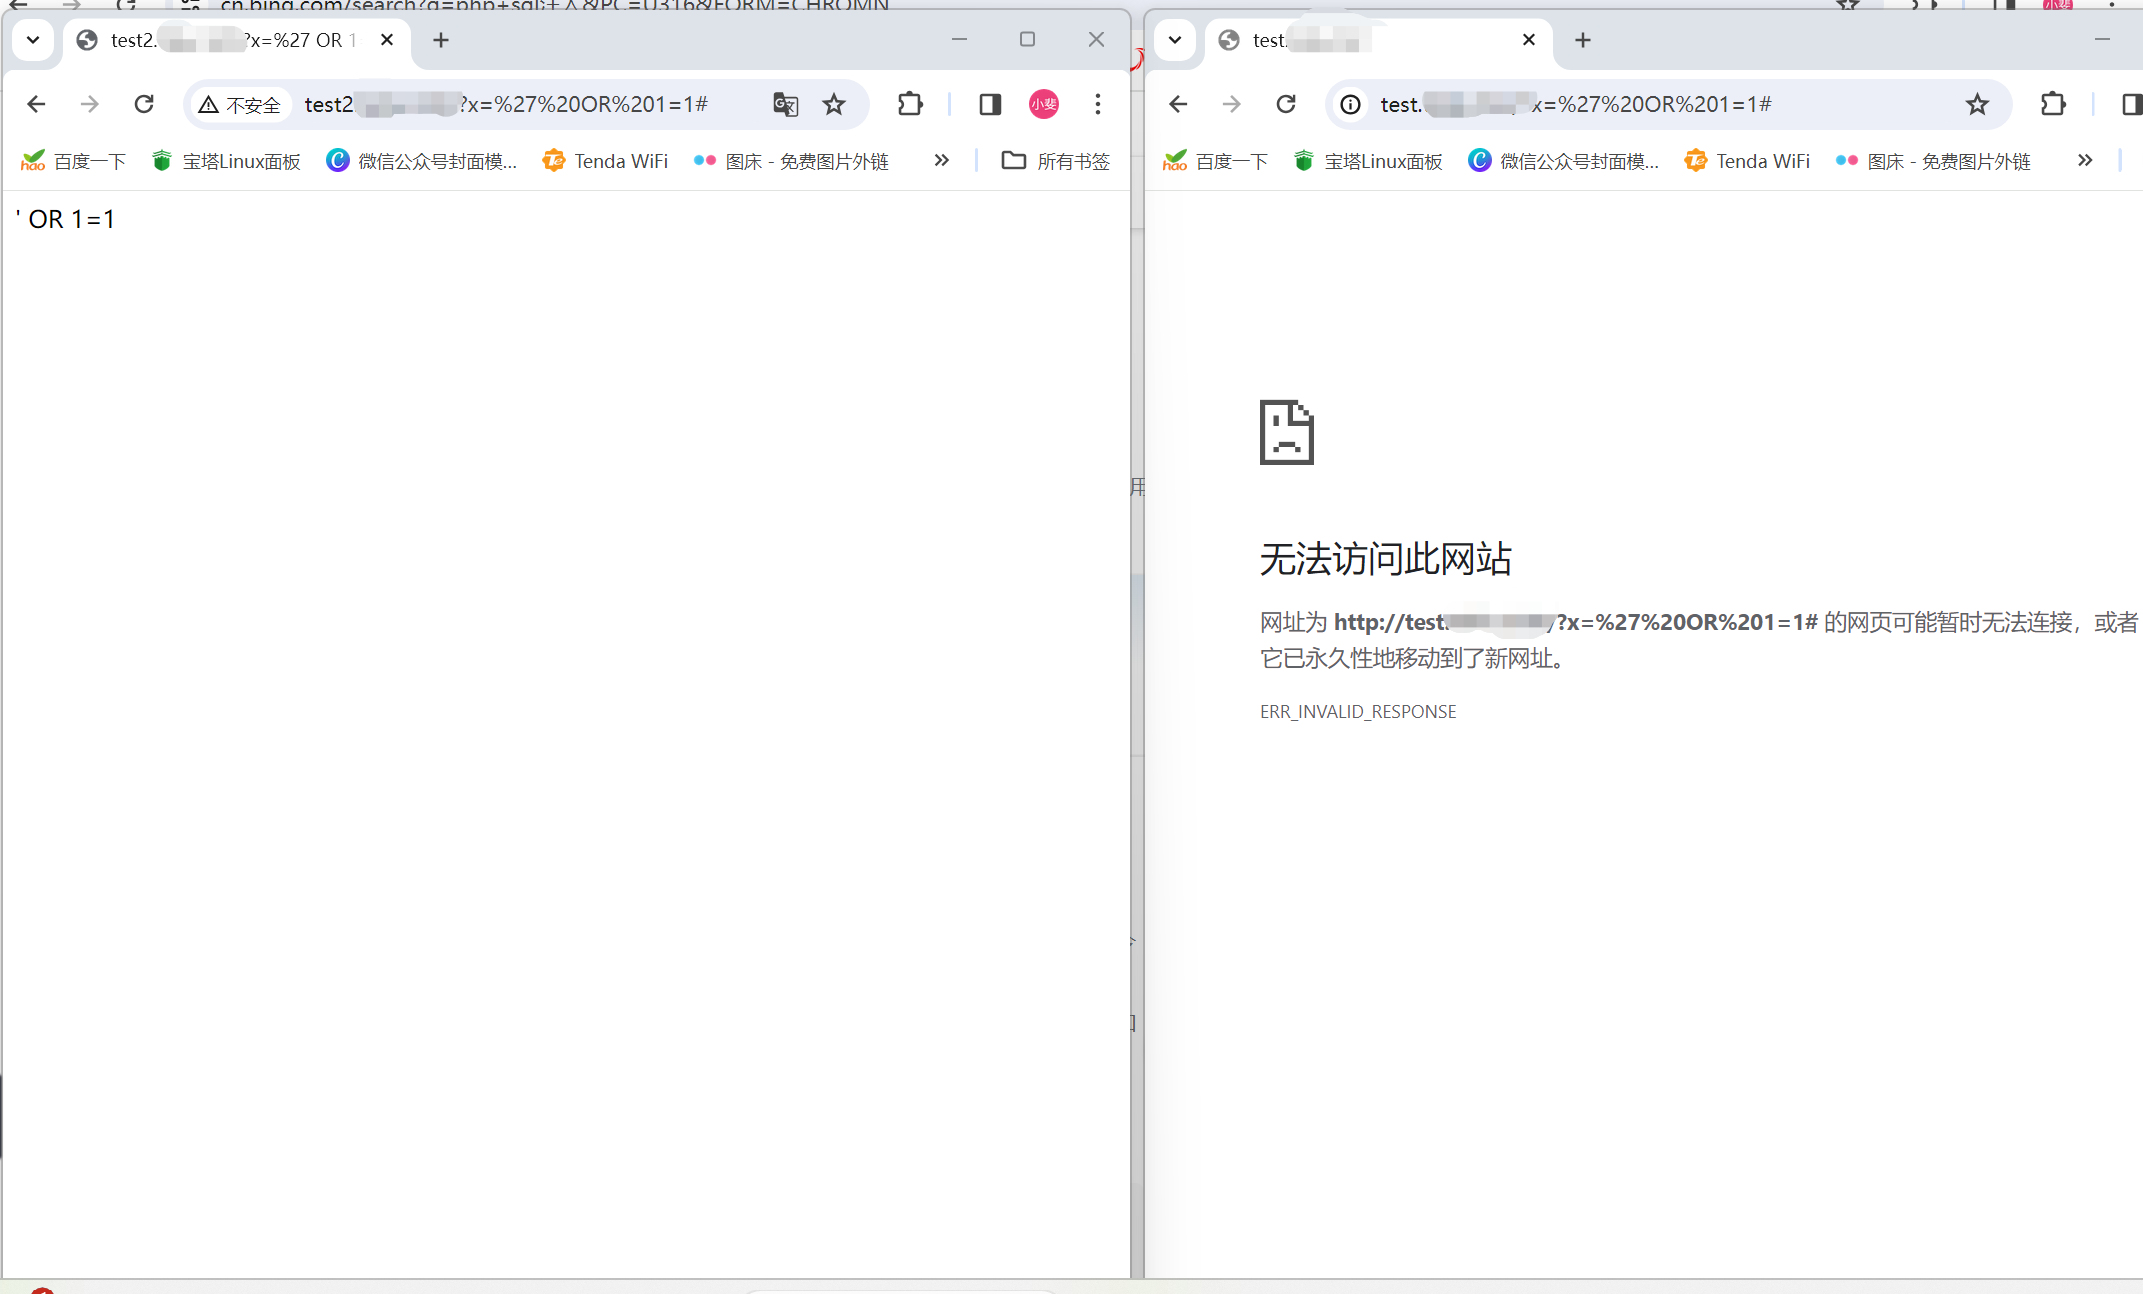Screen dimensions: 2143x1294
Task: Expand bookmarks overflow chevron in left window
Action: tap(941, 160)
